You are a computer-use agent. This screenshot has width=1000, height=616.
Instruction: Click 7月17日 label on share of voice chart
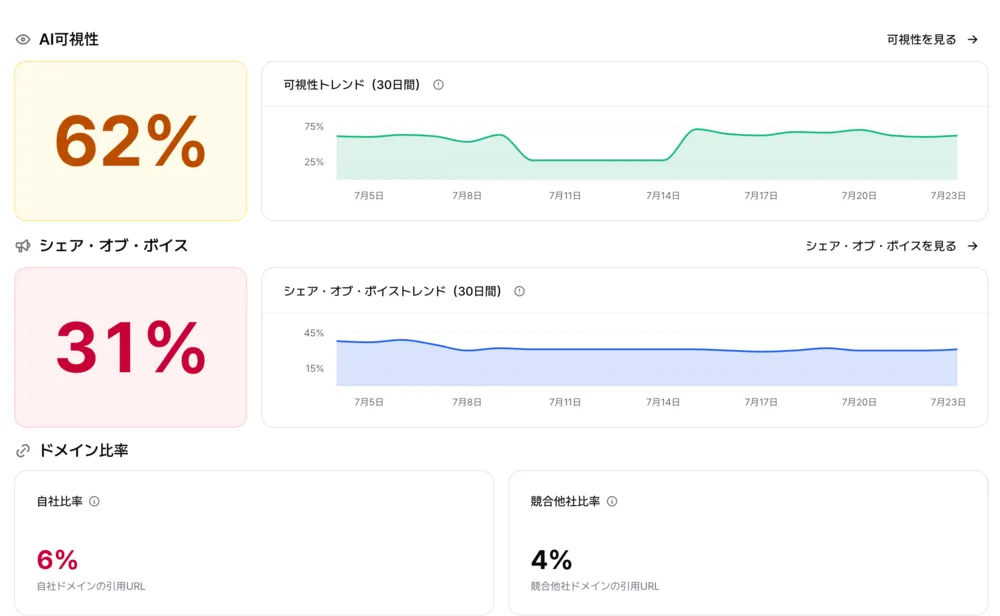point(761,402)
